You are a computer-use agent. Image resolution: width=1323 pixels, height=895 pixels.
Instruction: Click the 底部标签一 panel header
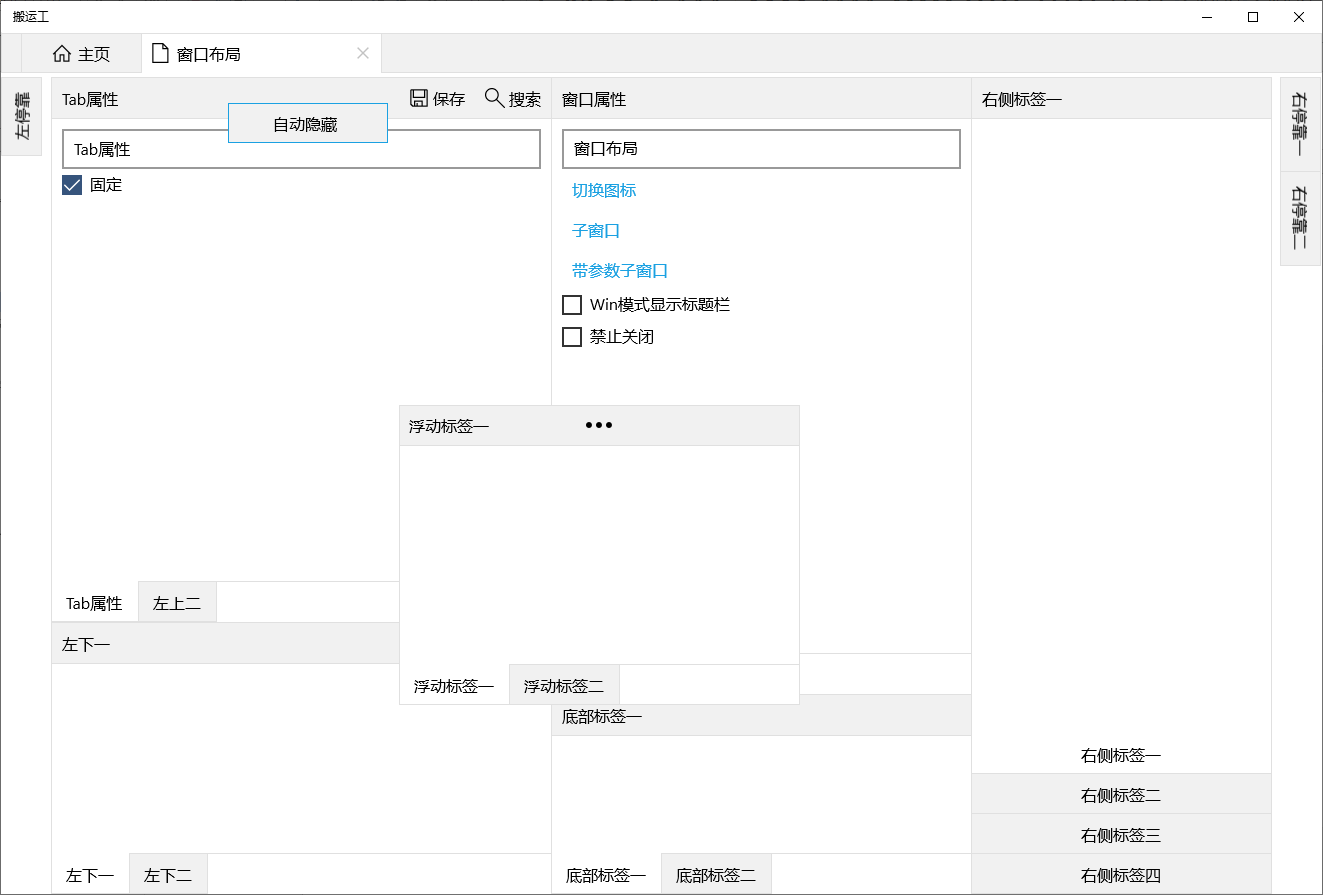pos(761,716)
